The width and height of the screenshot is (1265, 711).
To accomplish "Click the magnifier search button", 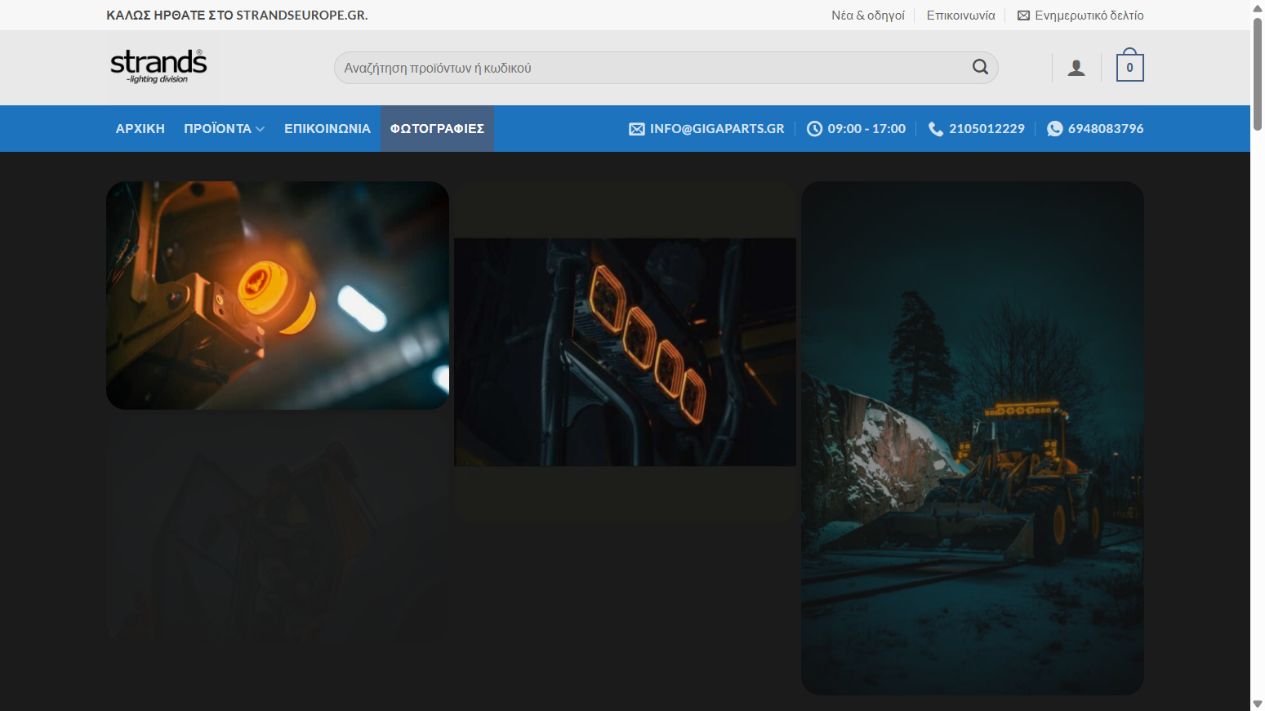I will coord(980,67).
